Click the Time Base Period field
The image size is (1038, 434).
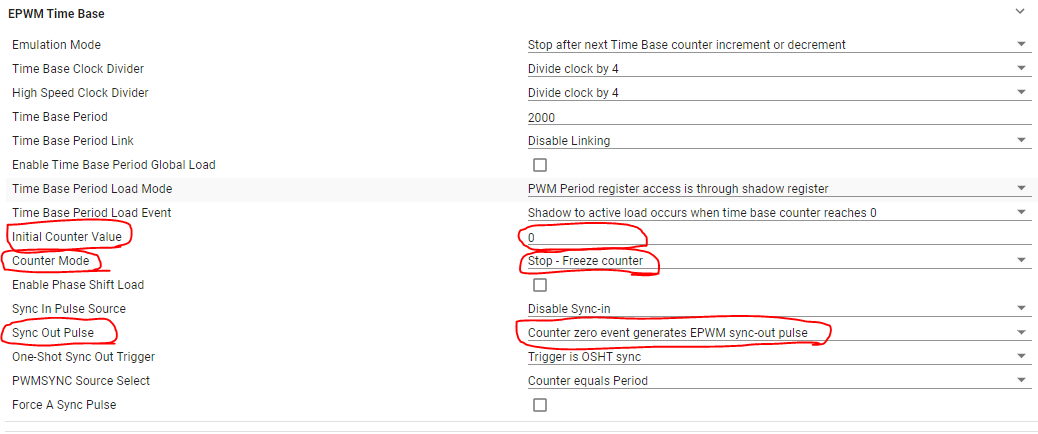coord(776,117)
